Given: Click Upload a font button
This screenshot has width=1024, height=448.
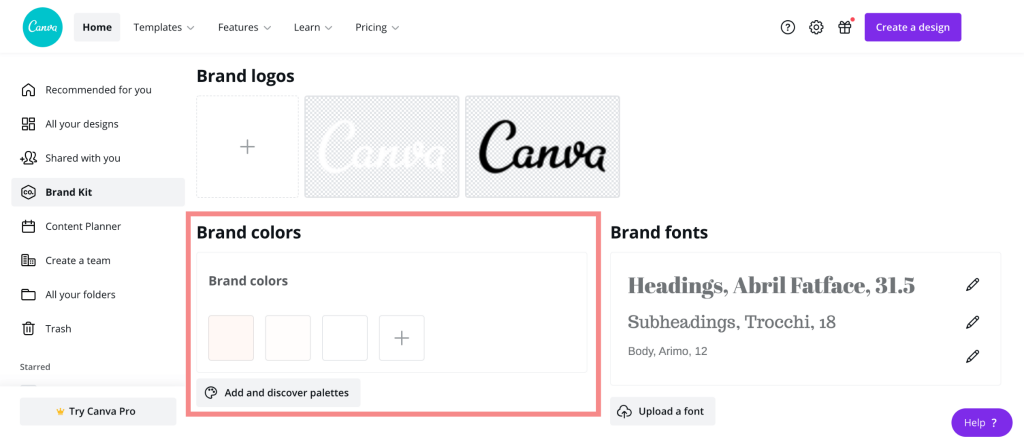Looking at the screenshot, I should click(x=662, y=411).
